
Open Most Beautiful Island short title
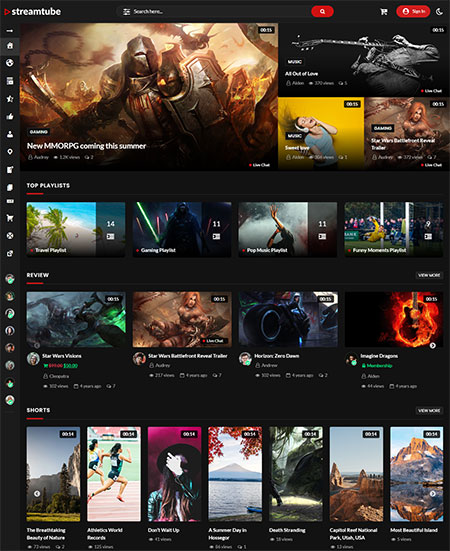click(414, 530)
